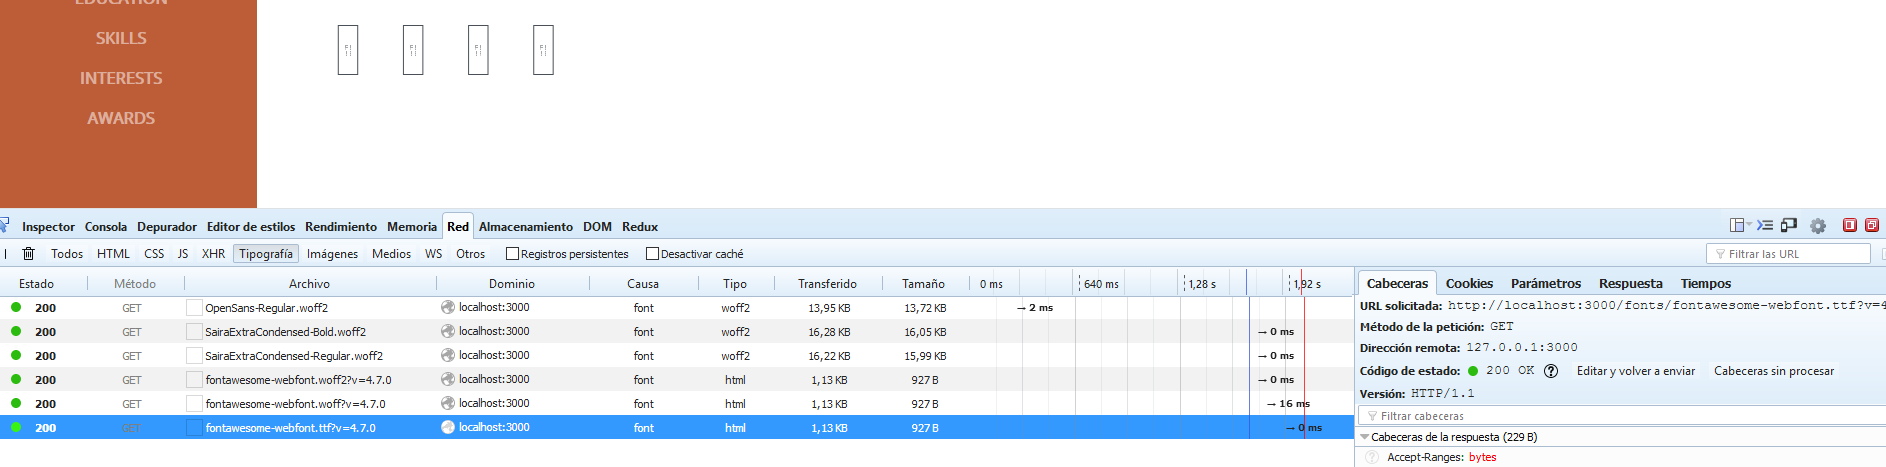
Task: Show Parámetros details tab
Action: [1546, 284]
